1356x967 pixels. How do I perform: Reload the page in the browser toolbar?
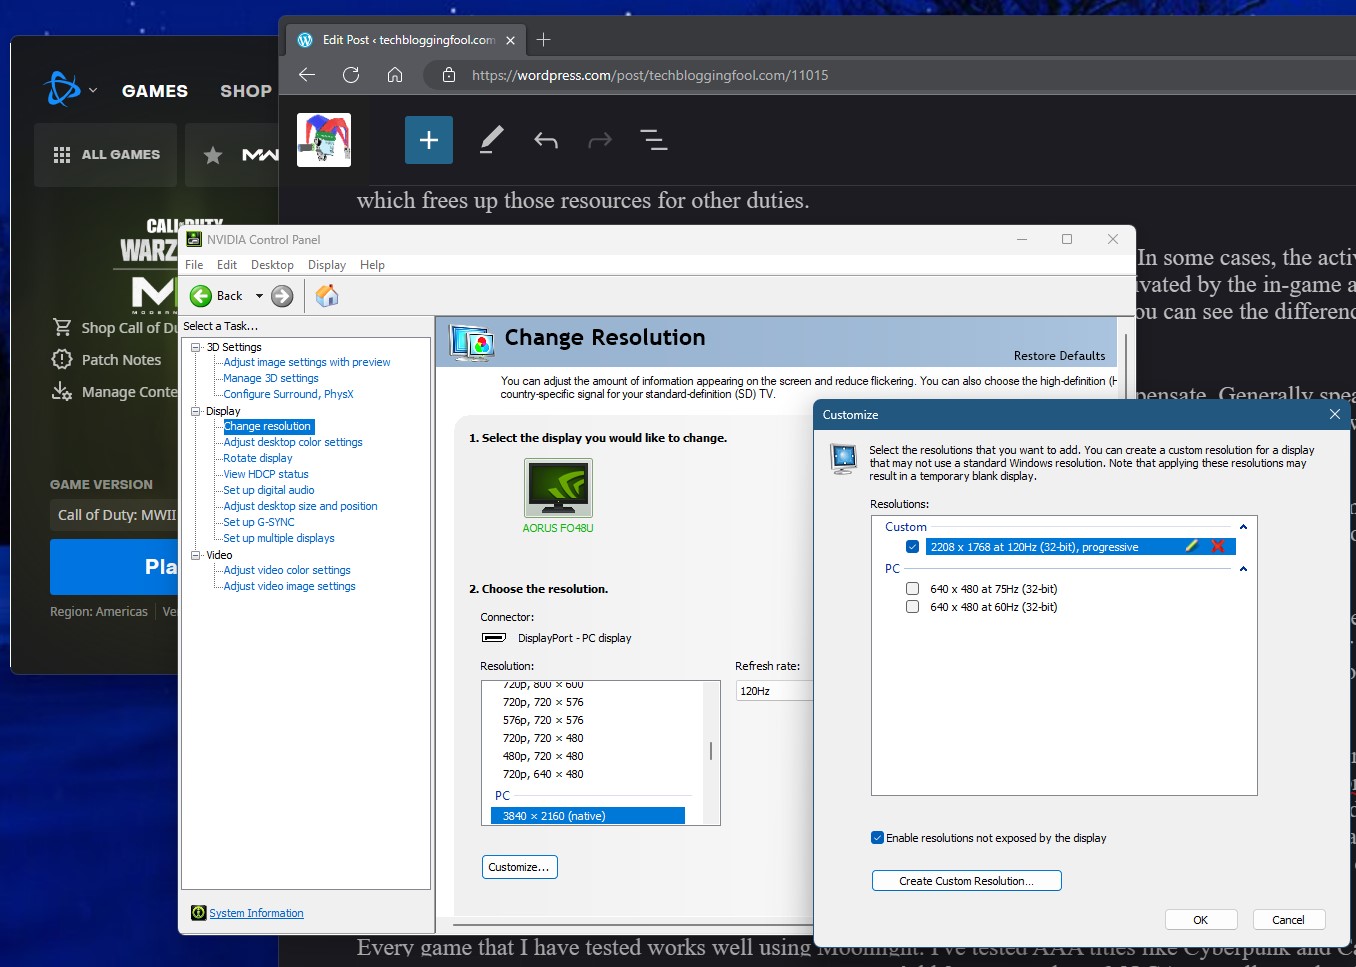click(x=351, y=75)
